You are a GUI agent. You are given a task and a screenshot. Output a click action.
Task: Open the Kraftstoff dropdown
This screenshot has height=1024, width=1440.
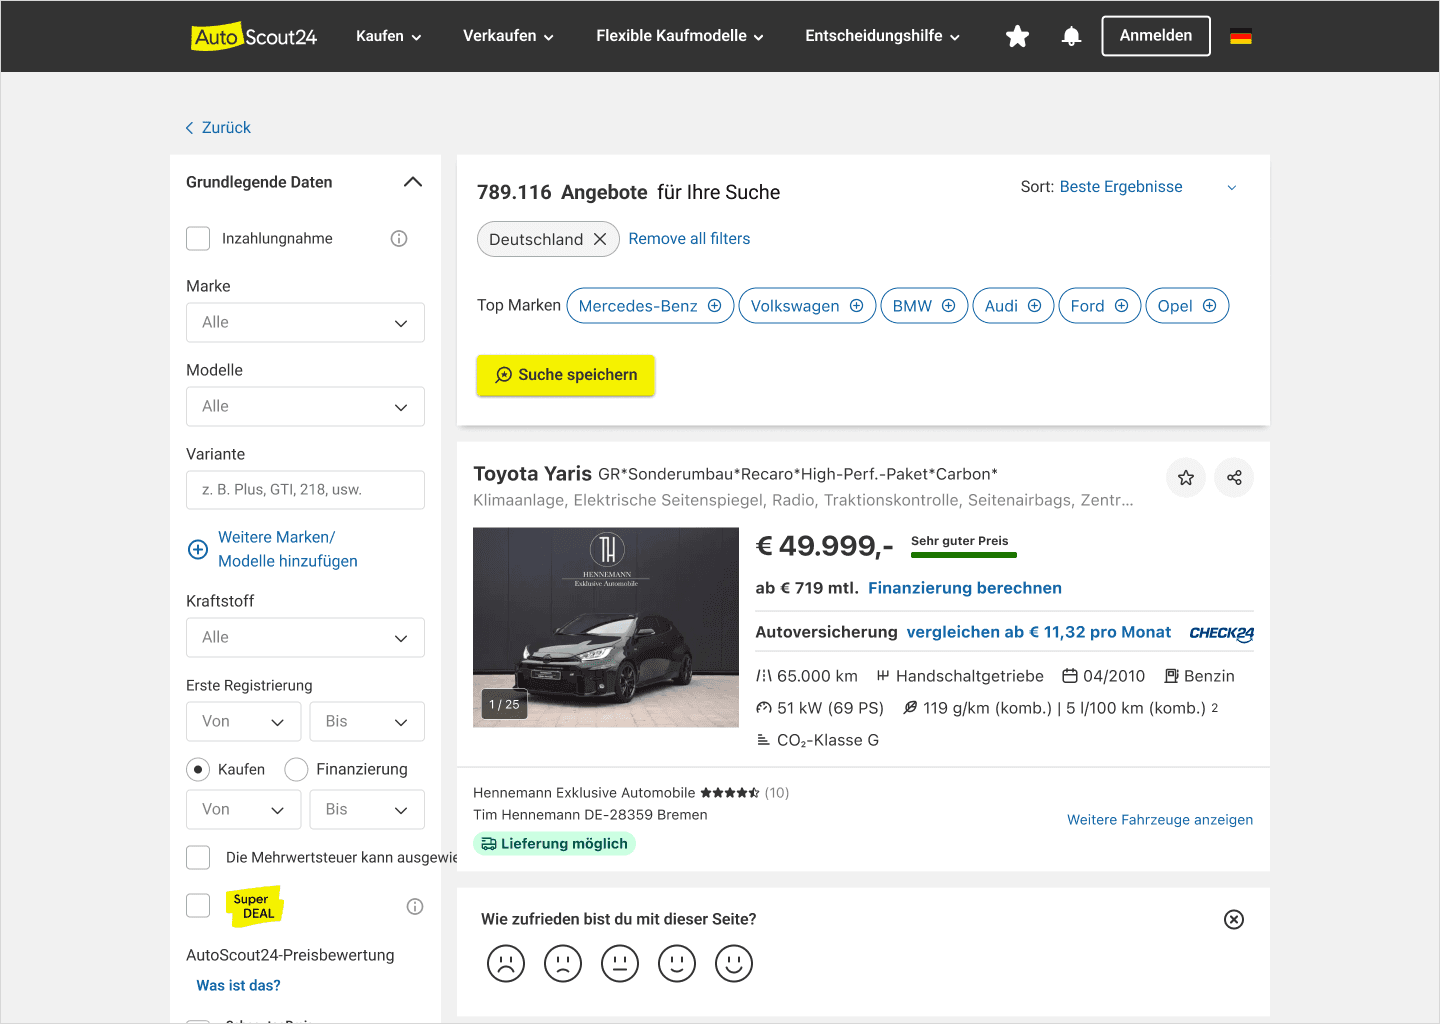point(305,637)
